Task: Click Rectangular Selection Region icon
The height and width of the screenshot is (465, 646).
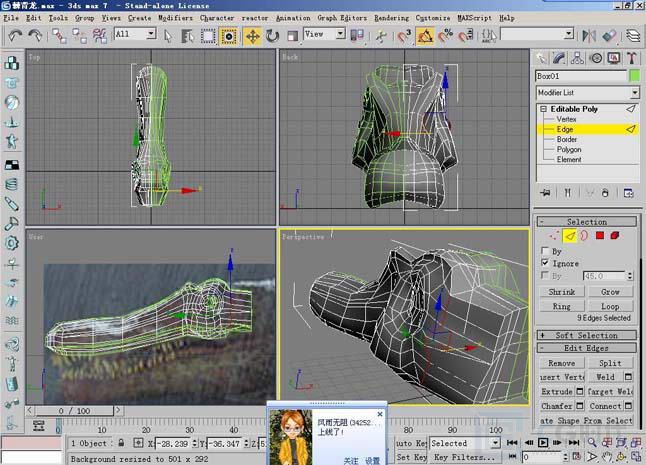Action: pyautogui.click(x=208, y=36)
